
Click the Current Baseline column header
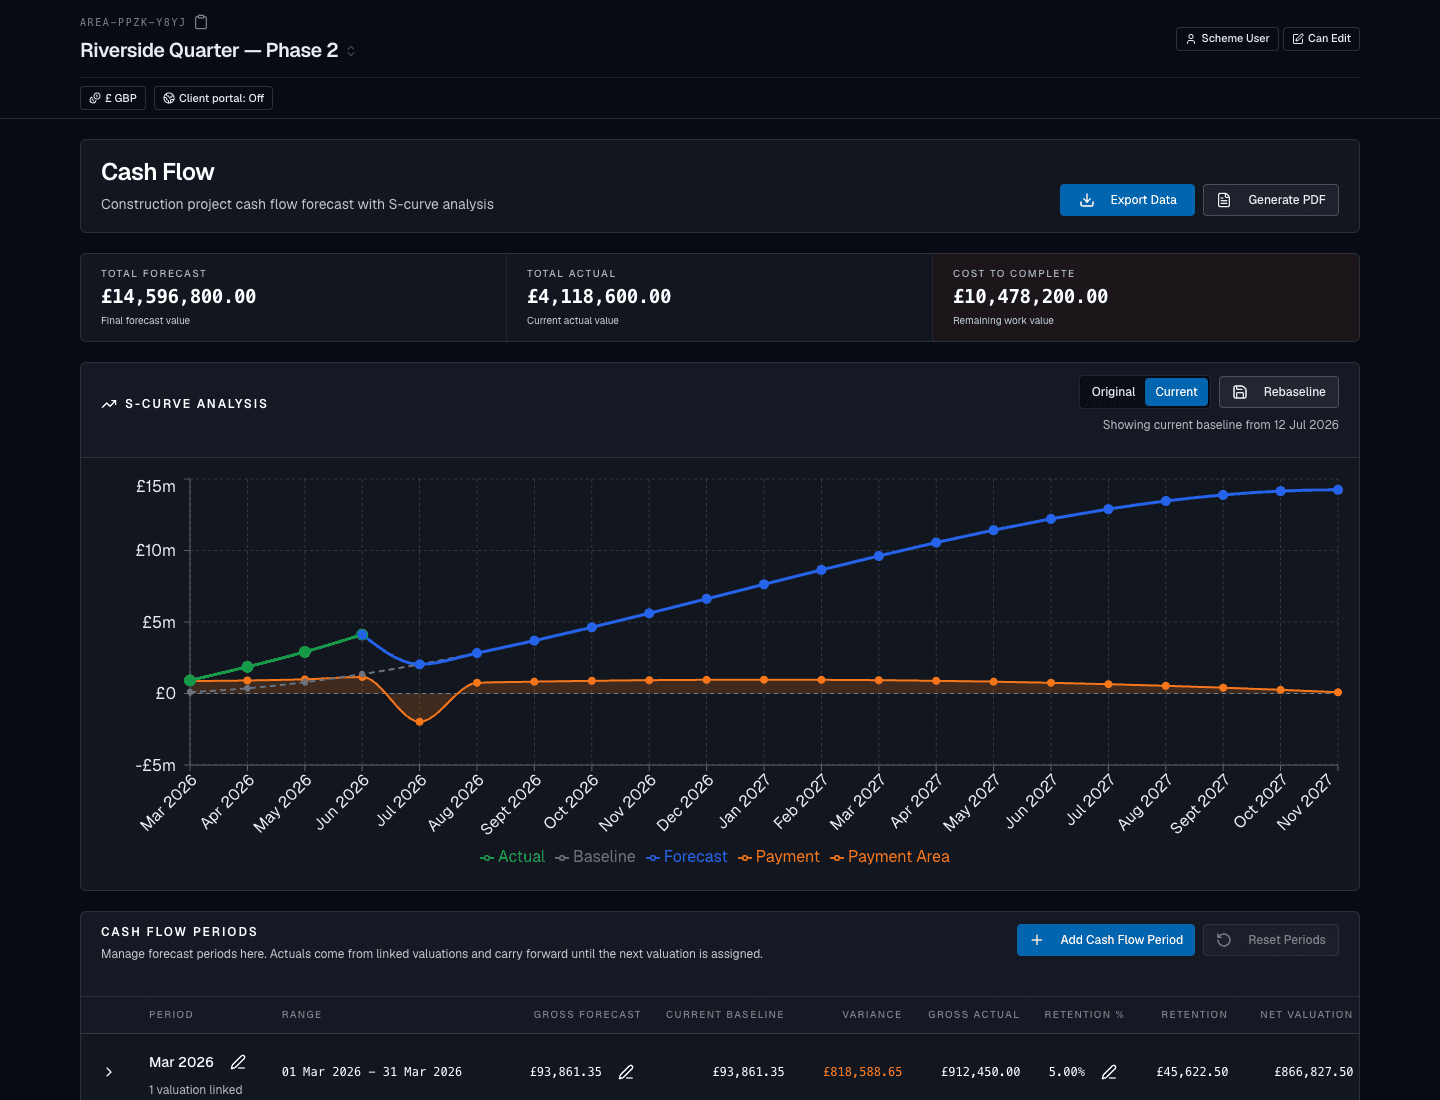(725, 1015)
